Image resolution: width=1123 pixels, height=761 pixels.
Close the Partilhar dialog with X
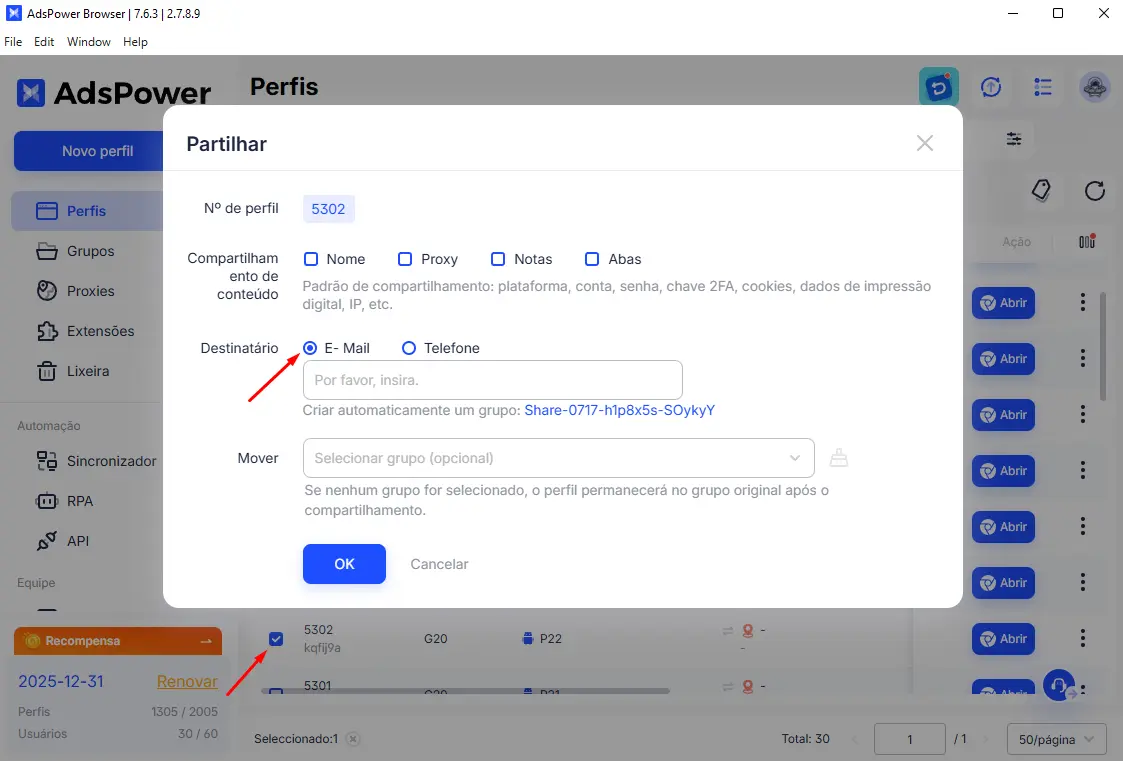pyautogui.click(x=925, y=143)
